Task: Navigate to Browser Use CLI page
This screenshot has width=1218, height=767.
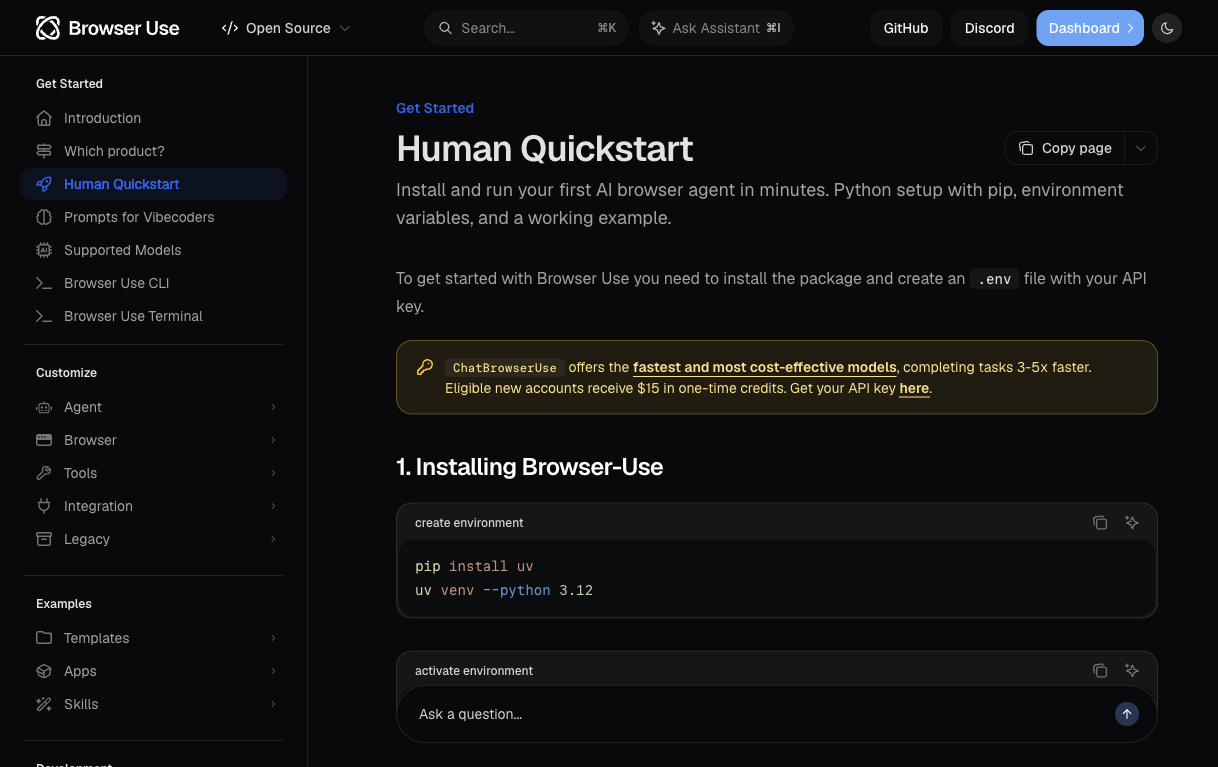Action: [x=154, y=283]
